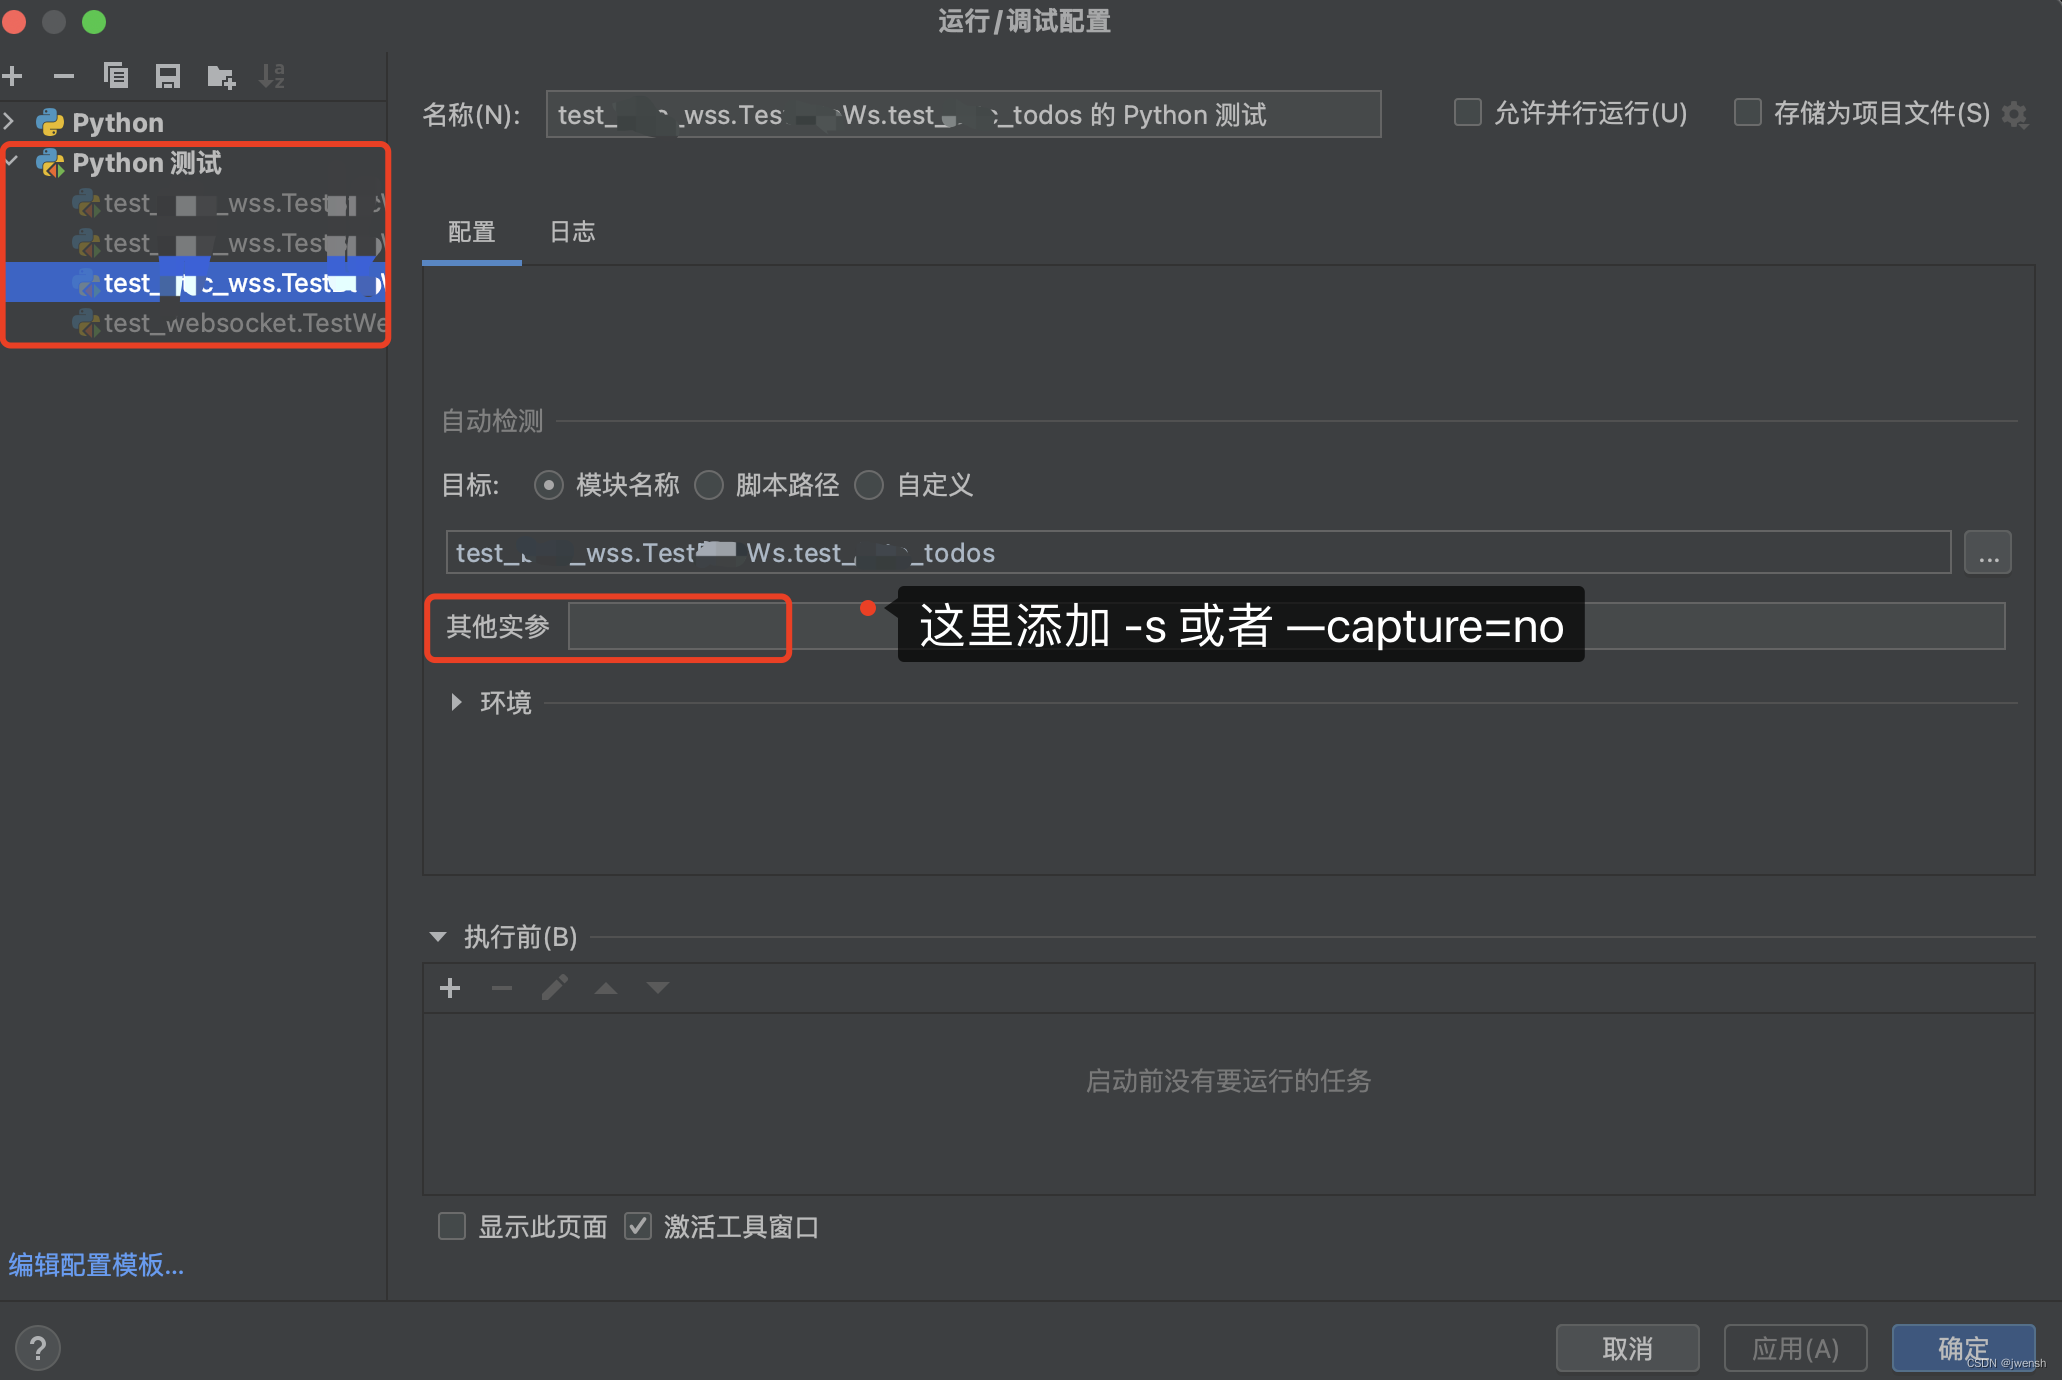Browse for target with ellipsis button

point(1988,552)
